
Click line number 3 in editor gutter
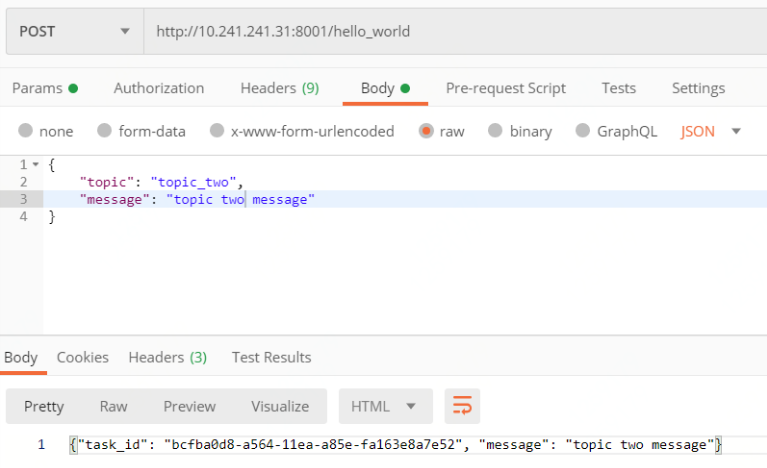(x=23, y=200)
